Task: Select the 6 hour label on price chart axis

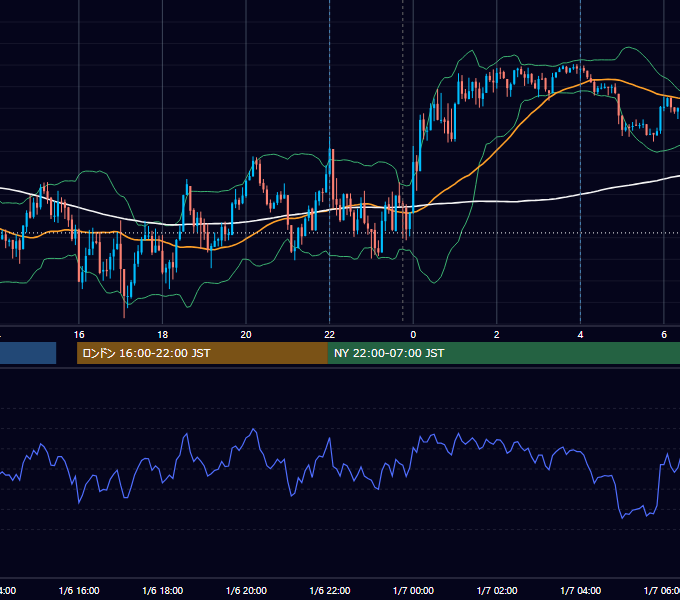Action: (x=664, y=334)
